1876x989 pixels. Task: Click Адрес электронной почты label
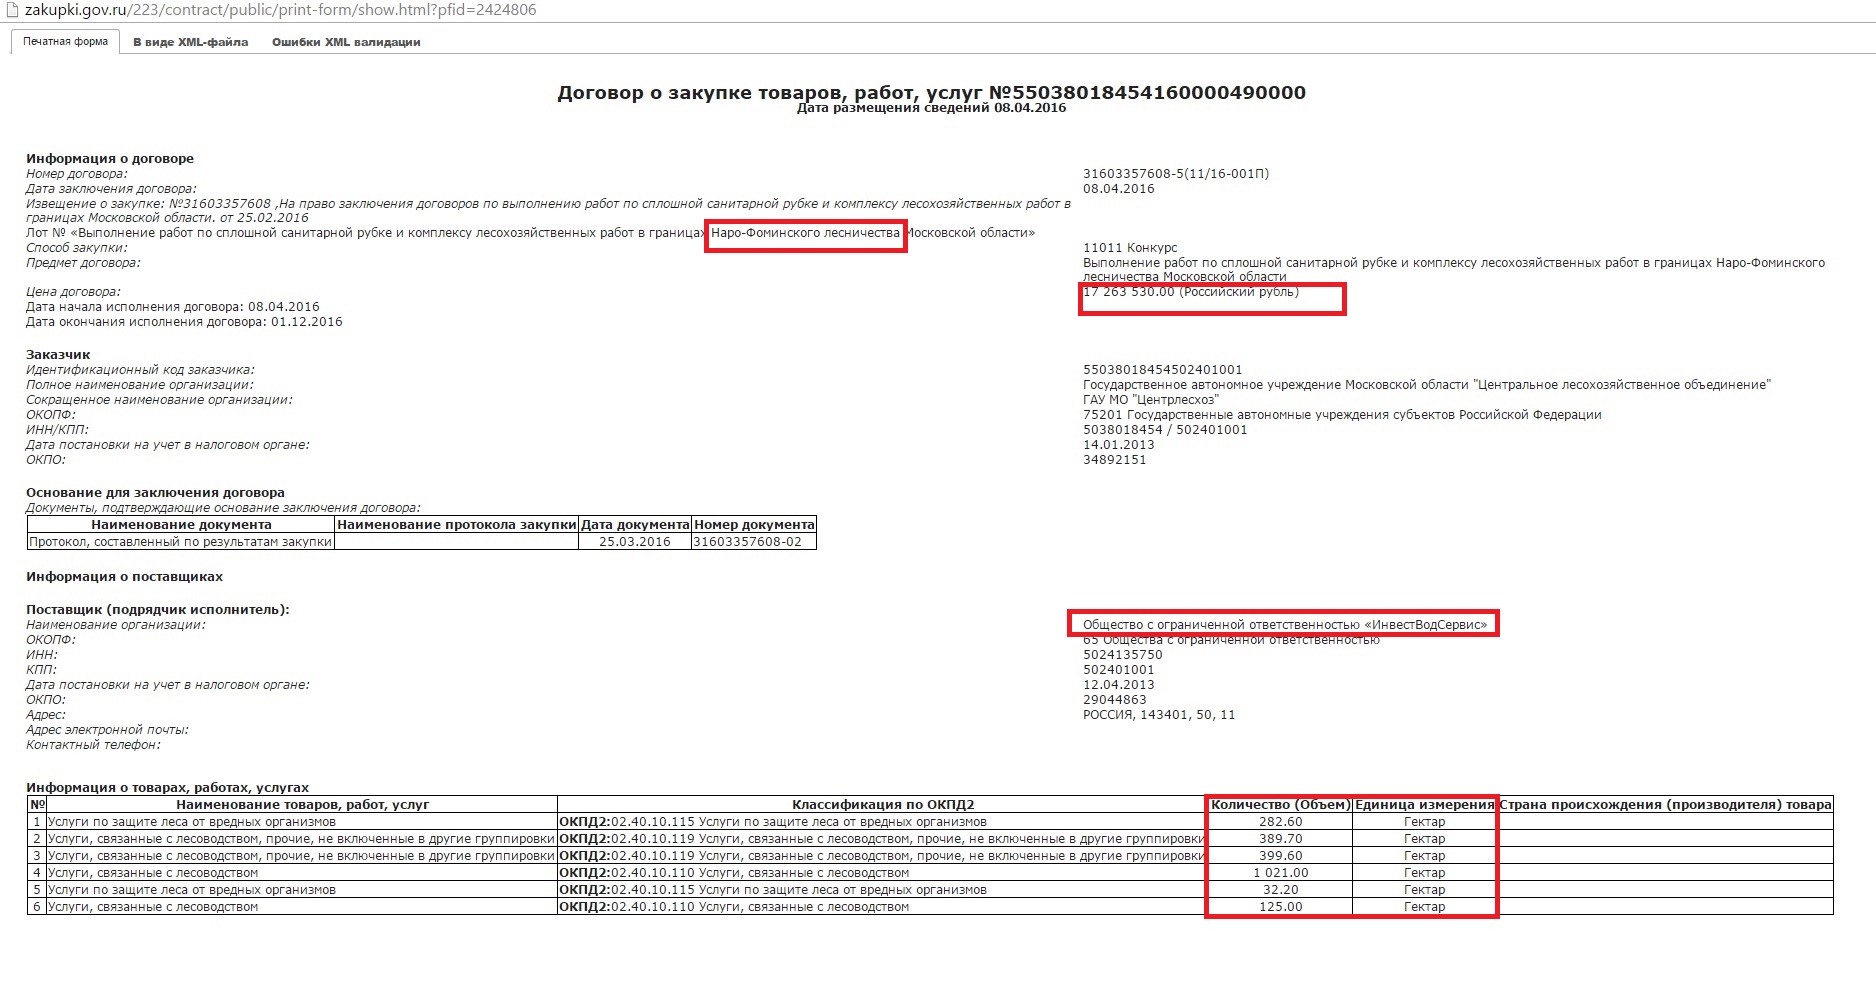(107, 729)
